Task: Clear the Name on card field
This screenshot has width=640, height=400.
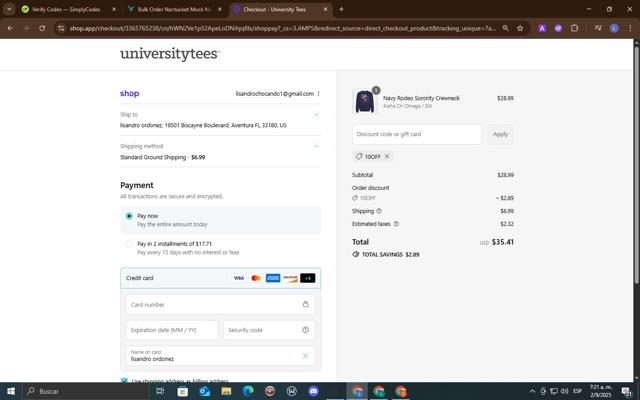Action: [x=305, y=356]
